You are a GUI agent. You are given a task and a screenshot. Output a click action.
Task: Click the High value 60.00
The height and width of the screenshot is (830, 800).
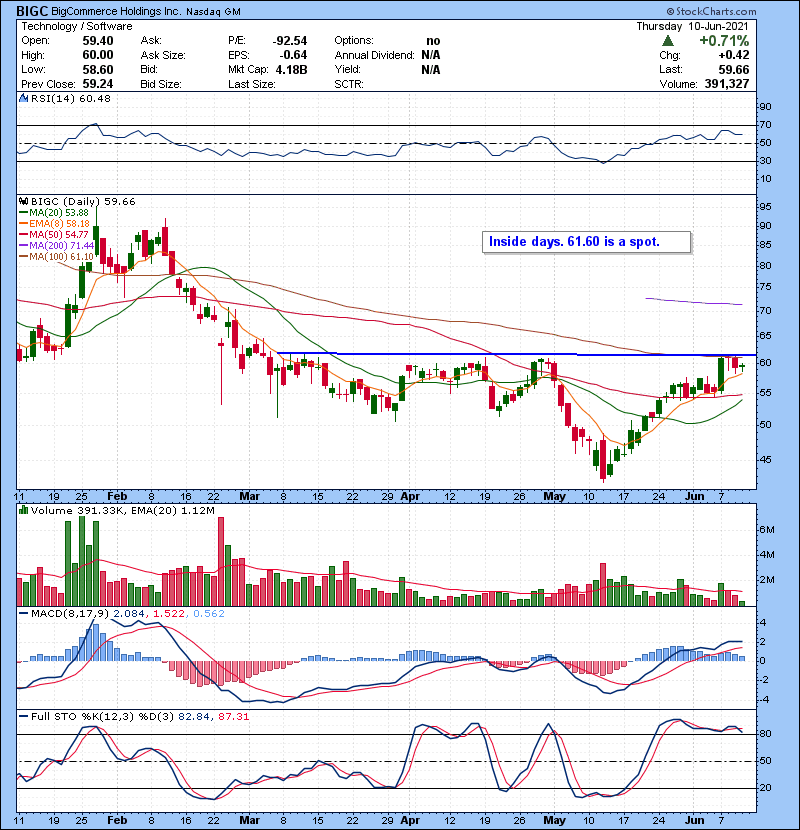(97, 55)
